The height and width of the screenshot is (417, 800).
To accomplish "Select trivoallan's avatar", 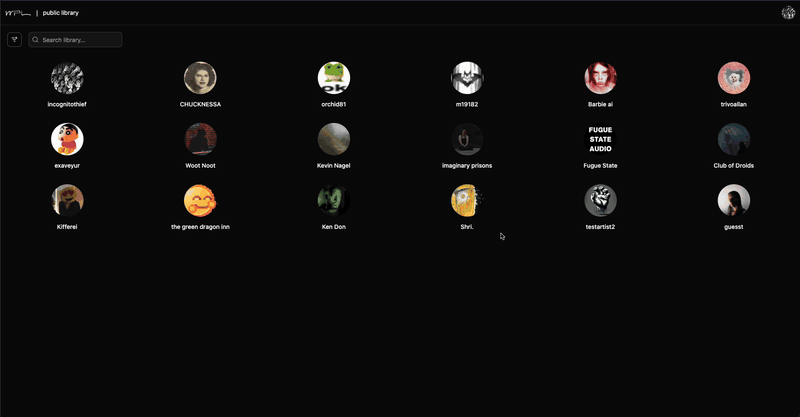I will 734,78.
